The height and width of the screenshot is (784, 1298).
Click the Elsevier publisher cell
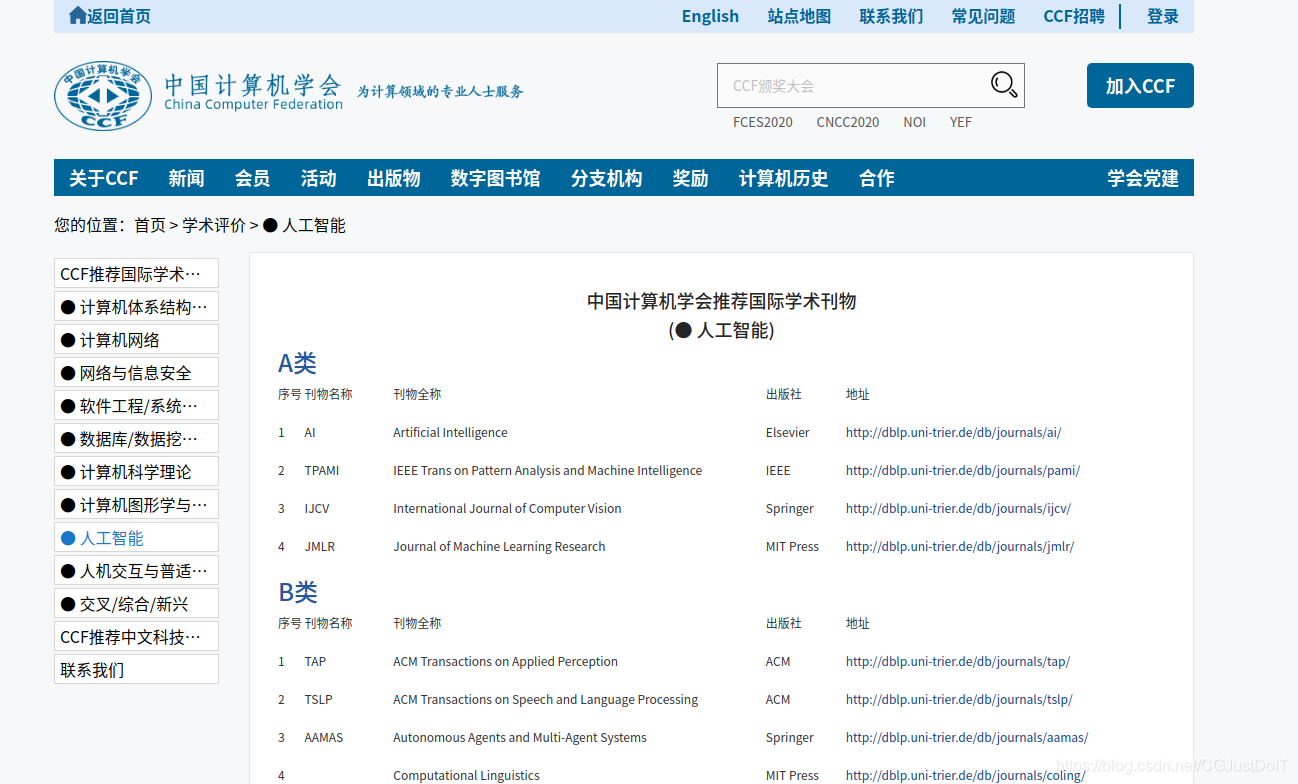[x=788, y=433]
